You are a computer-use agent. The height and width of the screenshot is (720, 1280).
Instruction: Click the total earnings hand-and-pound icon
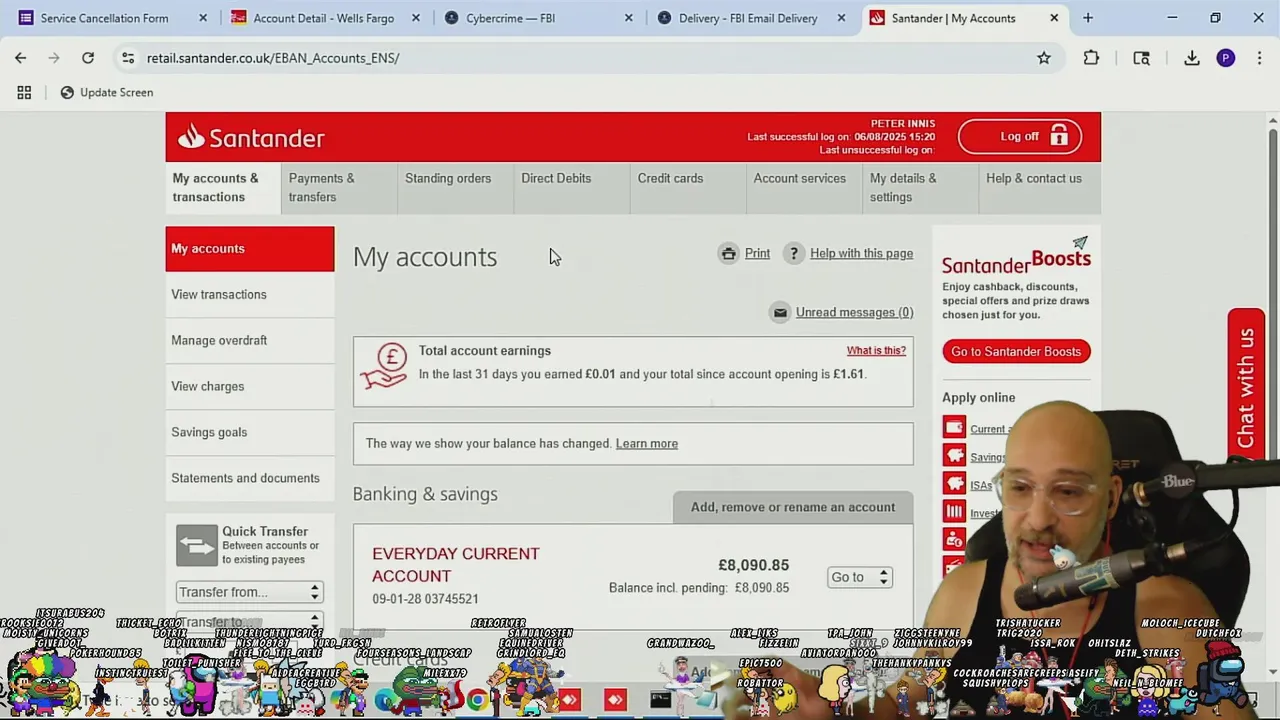coord(384,367)
